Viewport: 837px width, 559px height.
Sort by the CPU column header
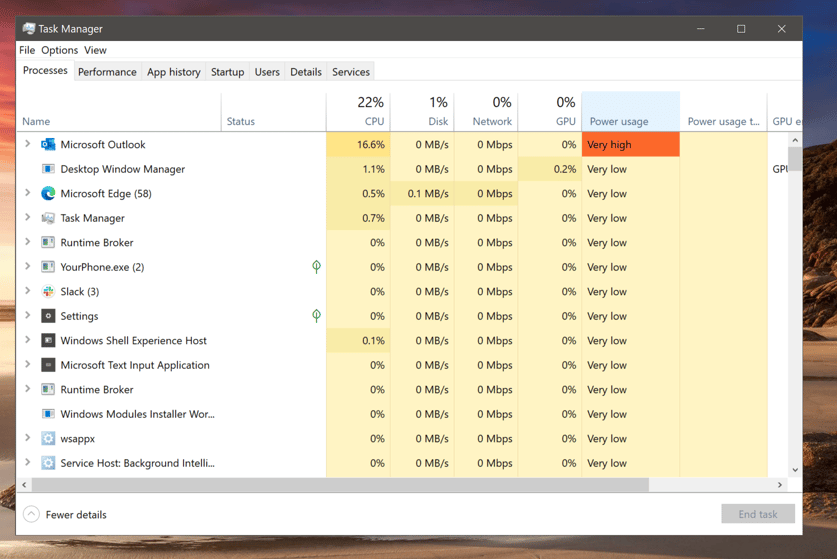pos(358,112)
